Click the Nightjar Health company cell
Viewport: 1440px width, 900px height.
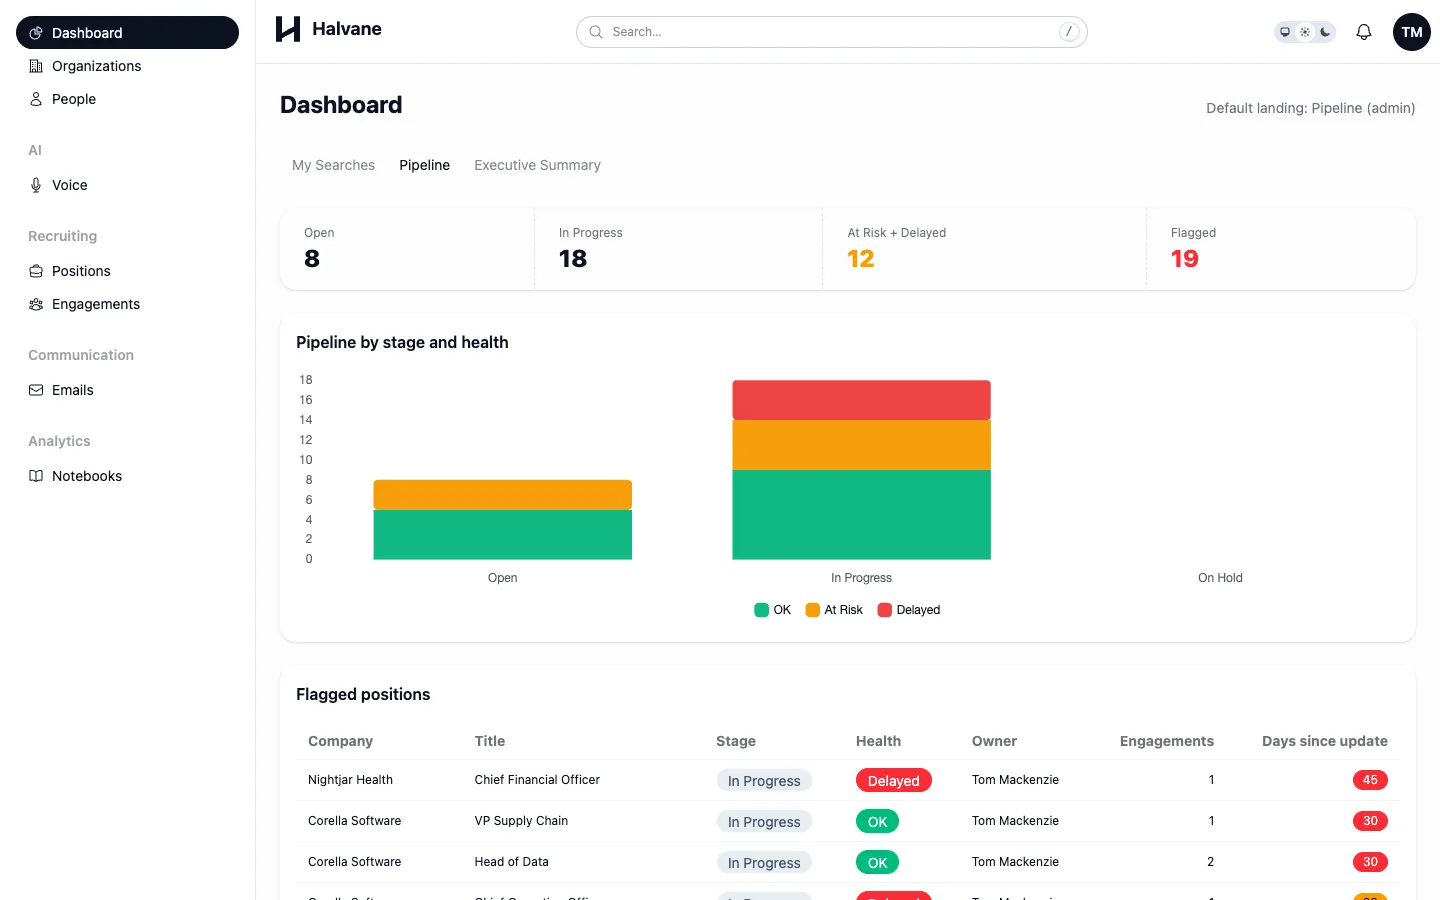tap(350, 780)
